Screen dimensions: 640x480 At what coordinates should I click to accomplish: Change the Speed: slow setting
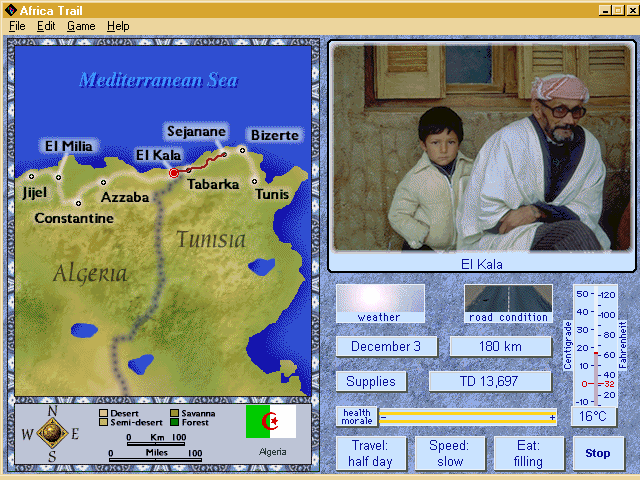(449, 453)
